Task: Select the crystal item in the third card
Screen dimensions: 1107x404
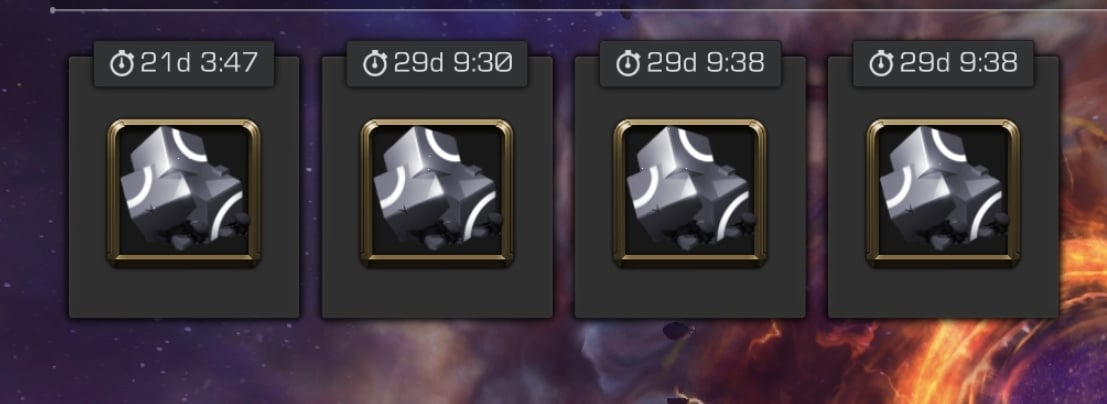Action: [x=690, y=193]
